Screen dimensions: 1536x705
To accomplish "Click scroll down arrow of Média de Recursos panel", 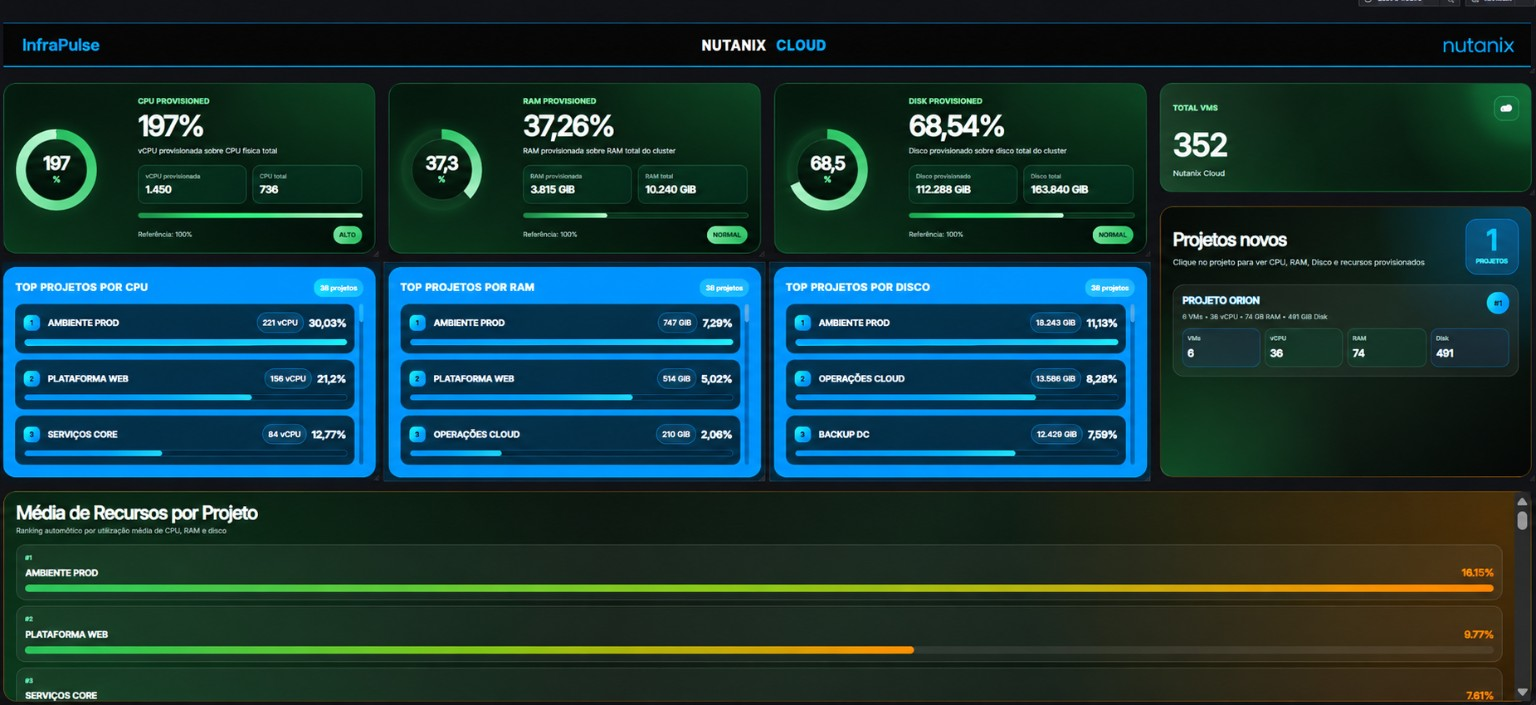I will coord(1522,692).
